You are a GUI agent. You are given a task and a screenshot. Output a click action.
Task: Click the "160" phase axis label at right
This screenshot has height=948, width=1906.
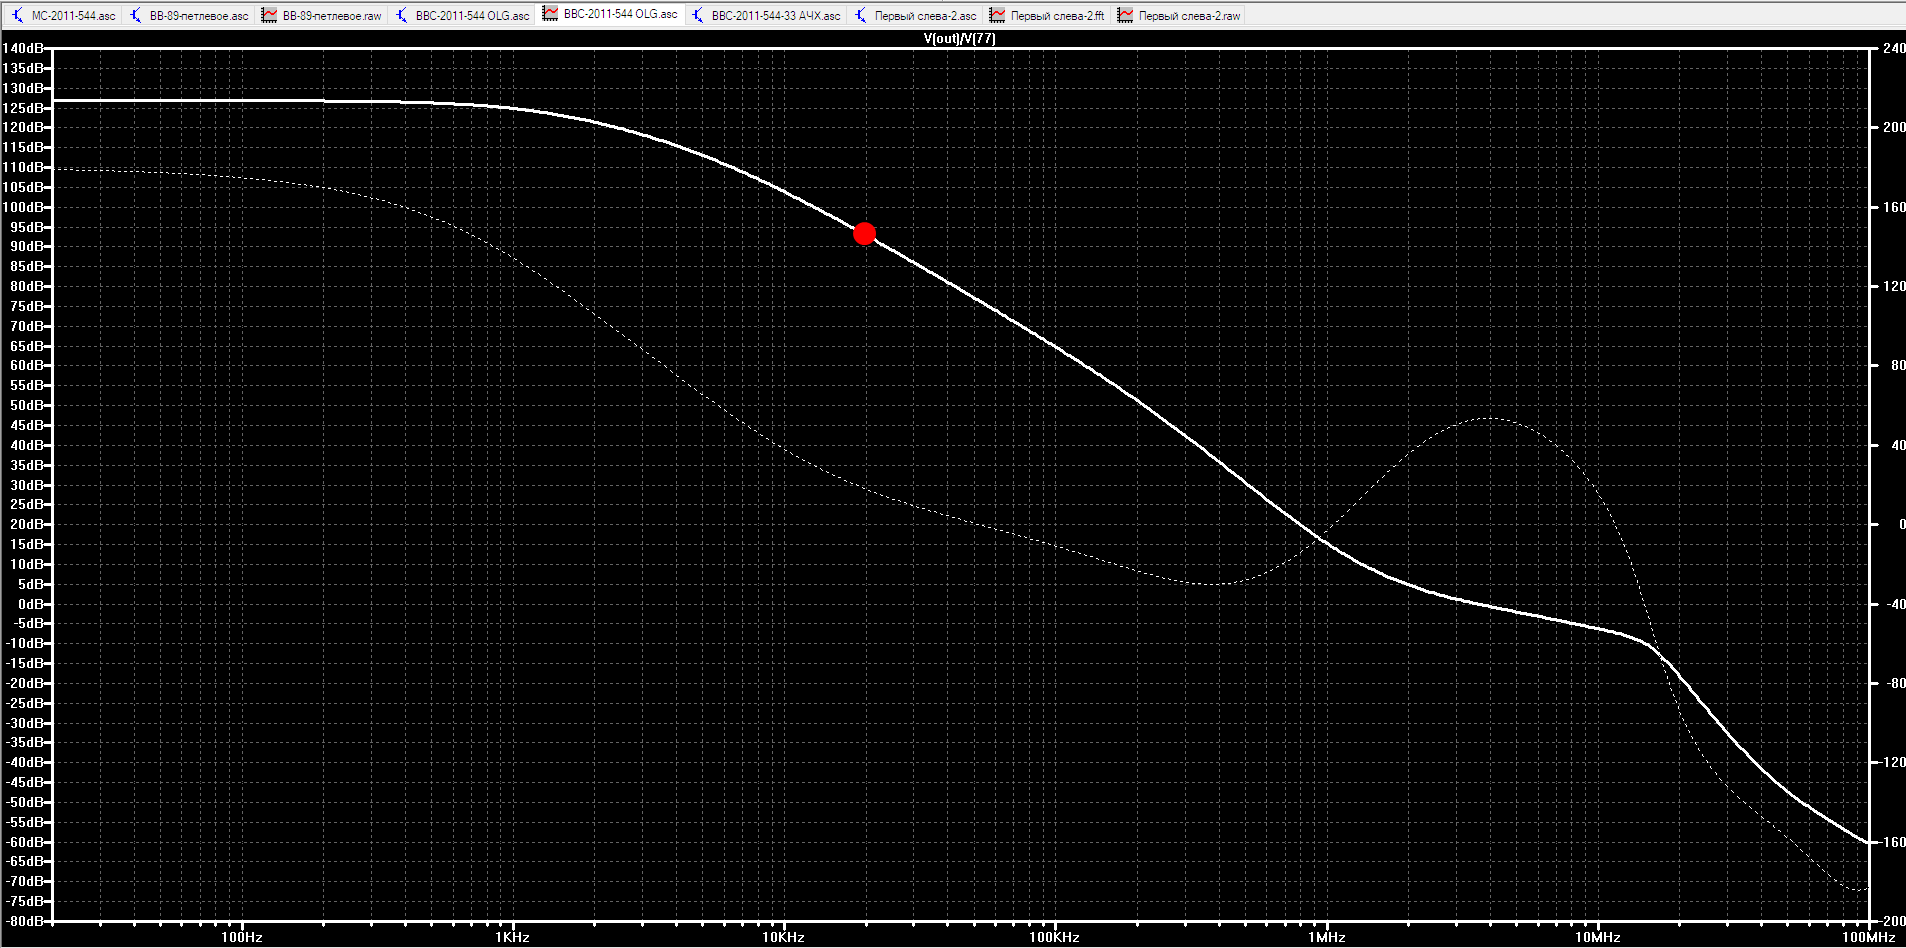(x=1894, y=207)
